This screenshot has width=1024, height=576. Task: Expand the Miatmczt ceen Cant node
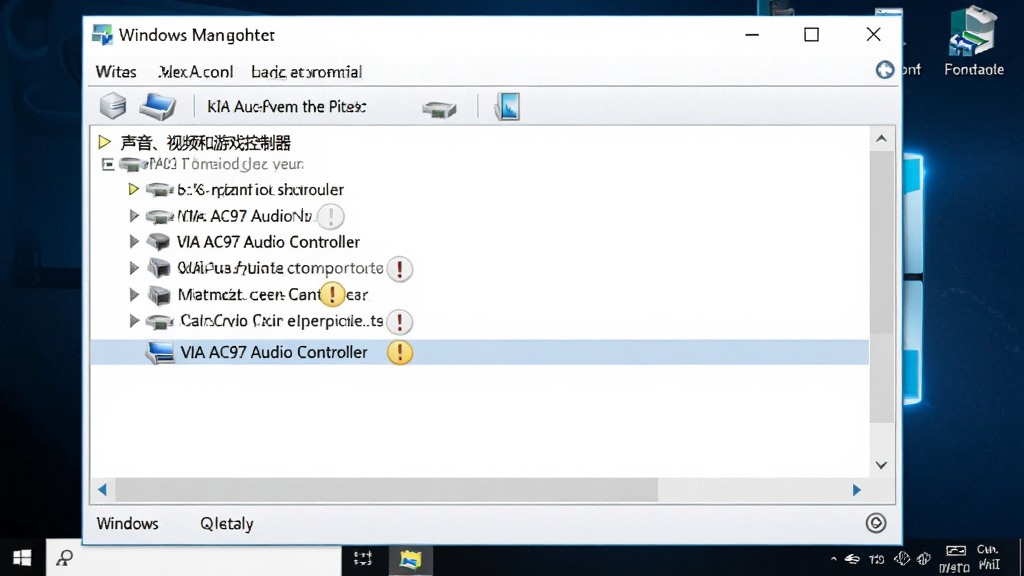pyautogui.click(x=133, y=295)
